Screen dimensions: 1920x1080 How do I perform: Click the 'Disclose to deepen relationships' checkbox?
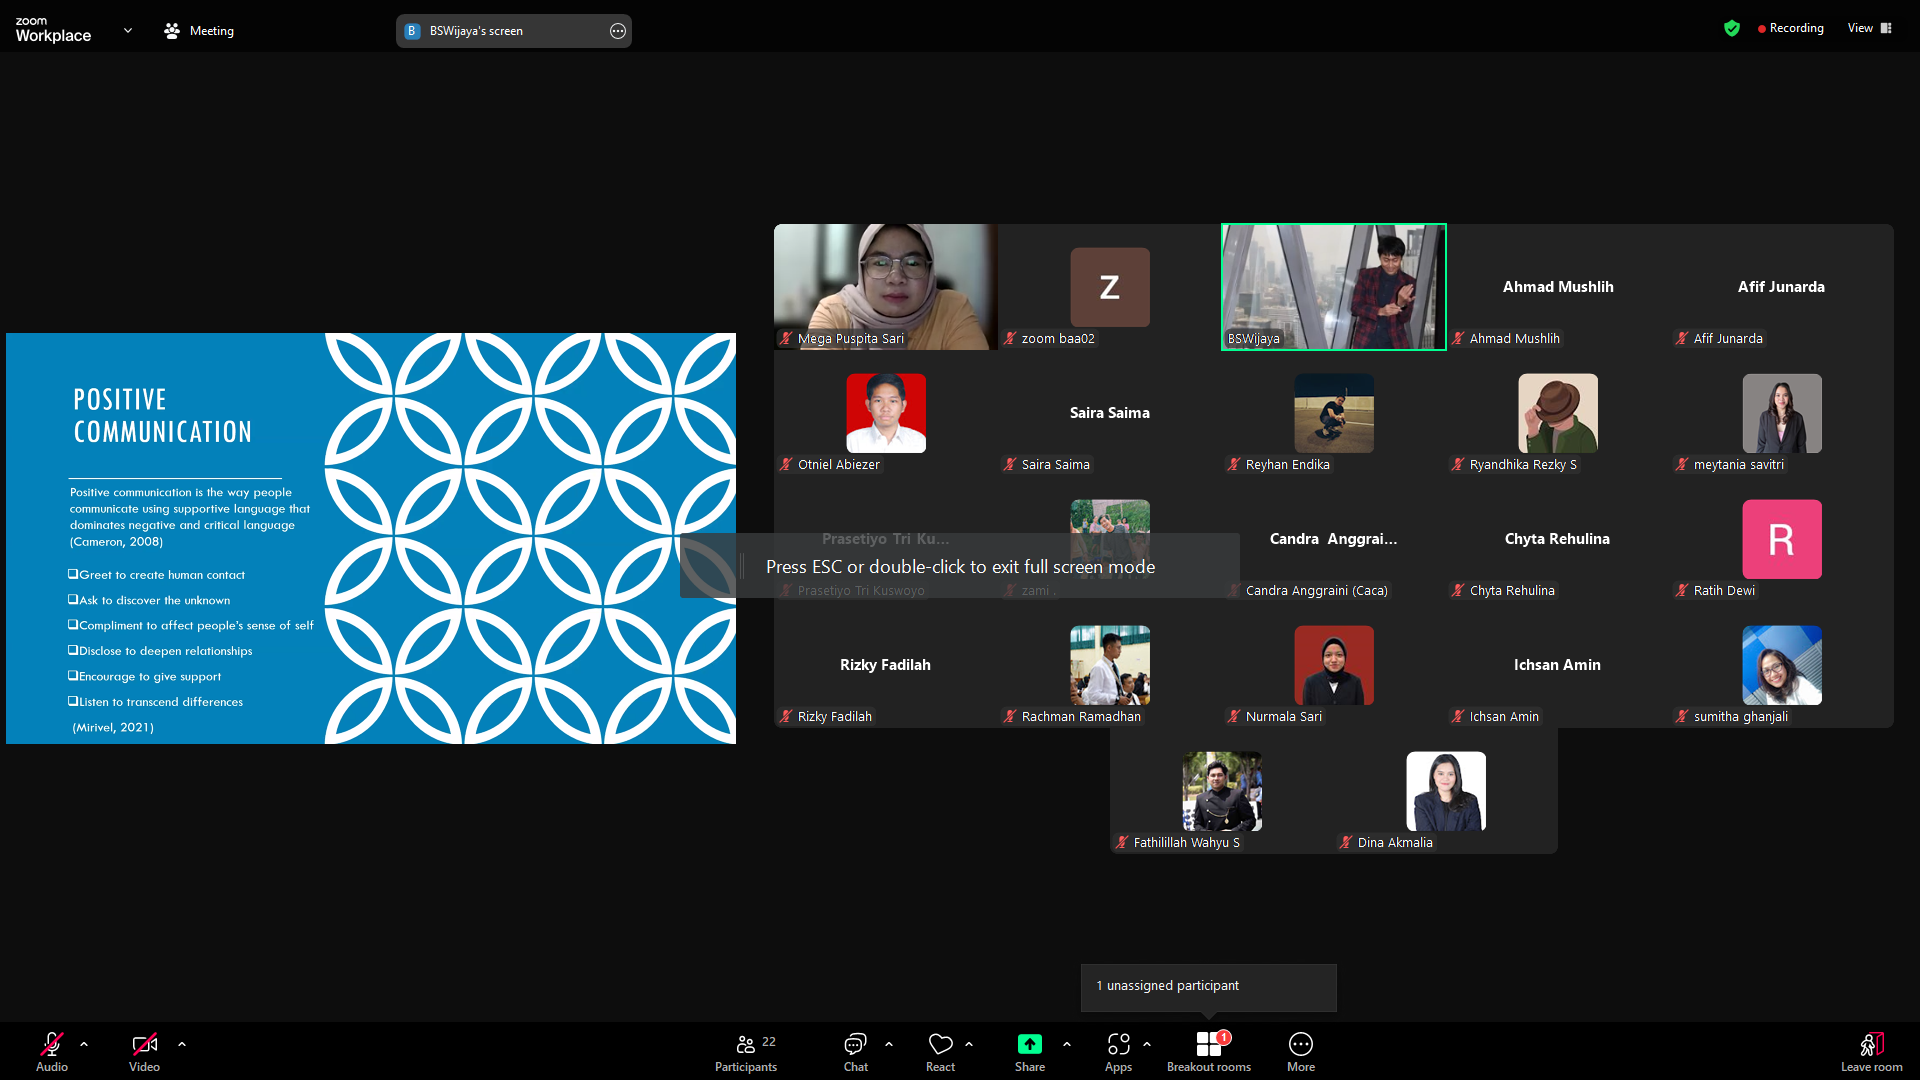tap(73, 651)
